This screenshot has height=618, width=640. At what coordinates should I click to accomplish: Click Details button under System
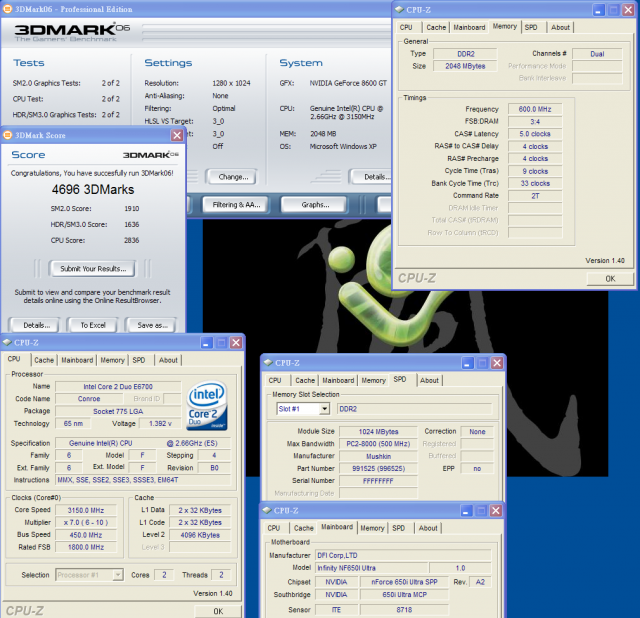click(371, 177)
